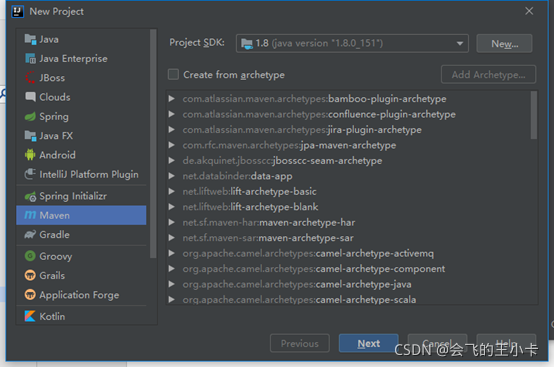
Task: Expand net.databinder data-app entry
Action: (172, 176)
